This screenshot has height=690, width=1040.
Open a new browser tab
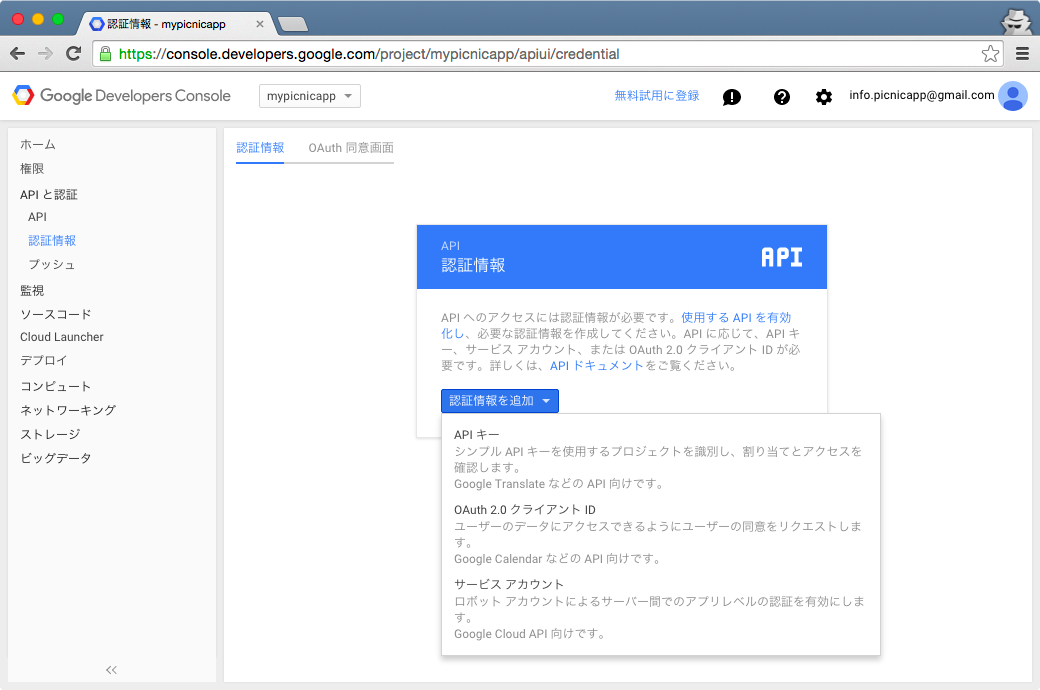292,25
